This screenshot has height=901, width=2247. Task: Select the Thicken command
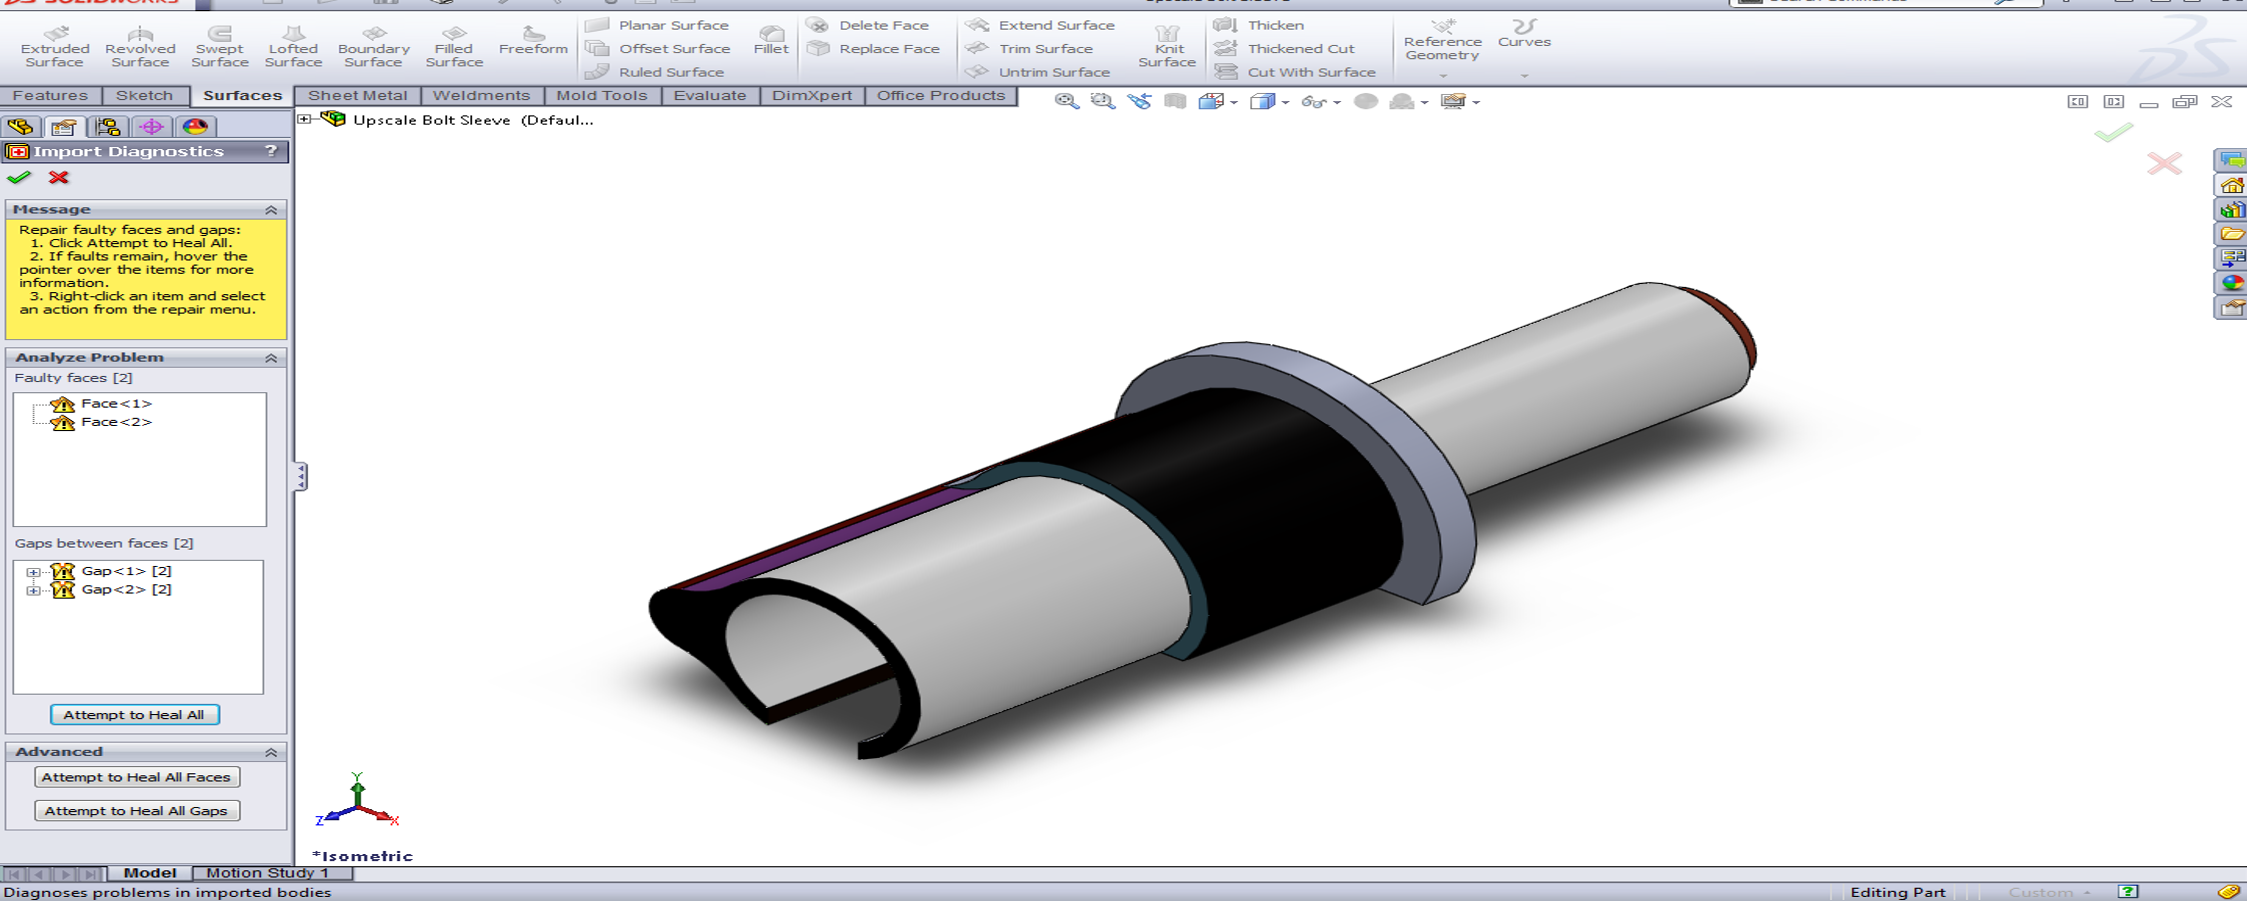pos(1259,25)
